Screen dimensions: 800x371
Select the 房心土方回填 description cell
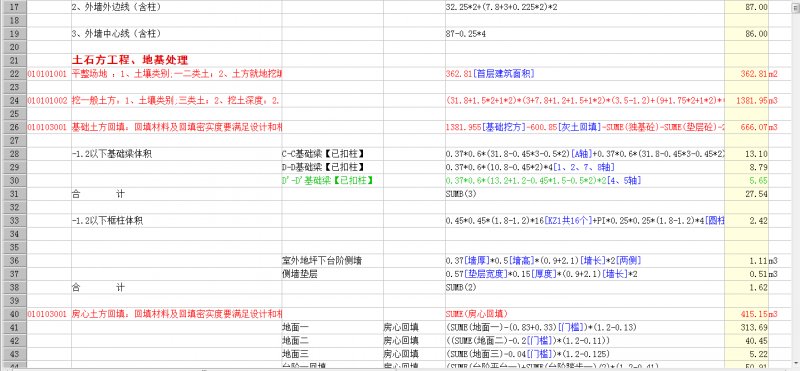(x=177, y=314)
